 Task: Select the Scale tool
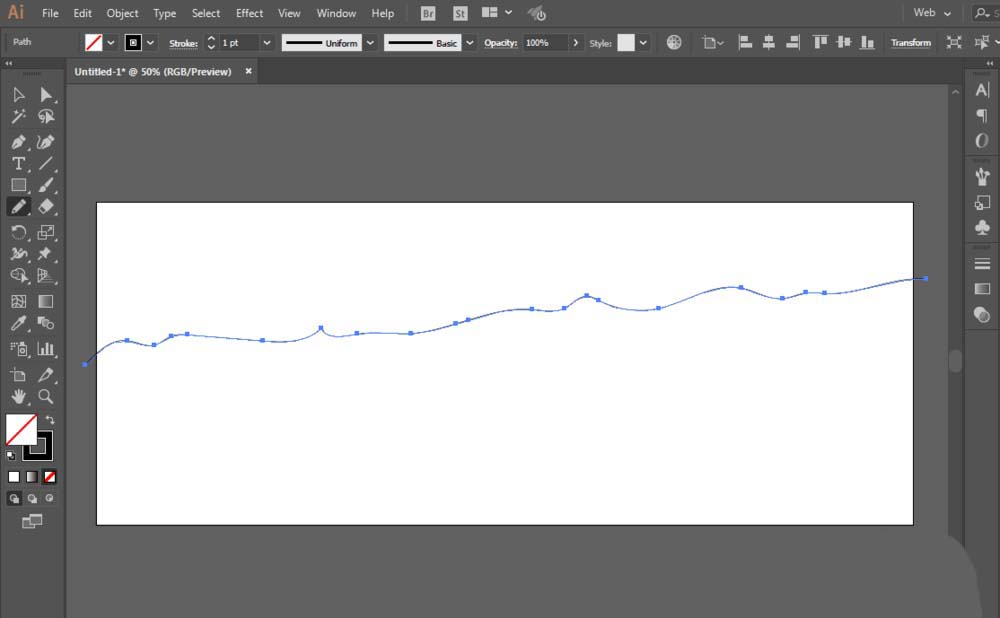46,232
